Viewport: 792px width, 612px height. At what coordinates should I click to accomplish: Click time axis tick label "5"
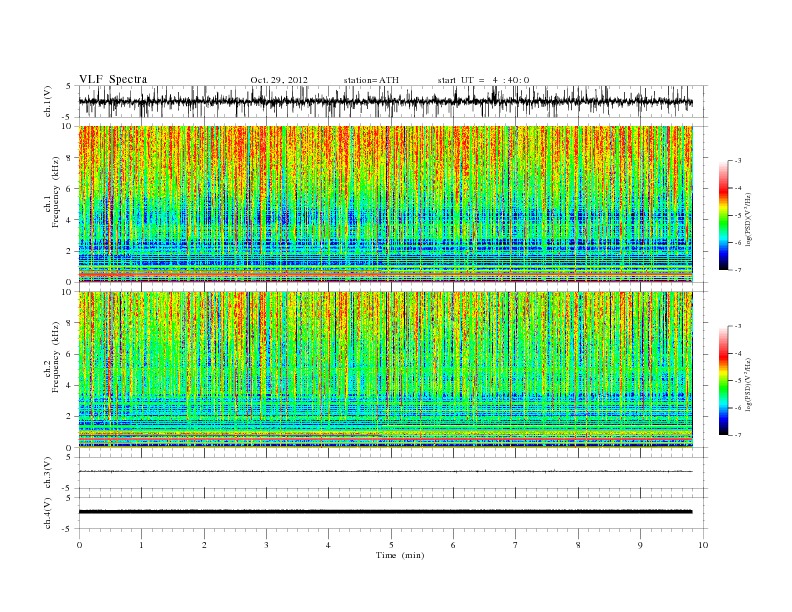[391, 545]
